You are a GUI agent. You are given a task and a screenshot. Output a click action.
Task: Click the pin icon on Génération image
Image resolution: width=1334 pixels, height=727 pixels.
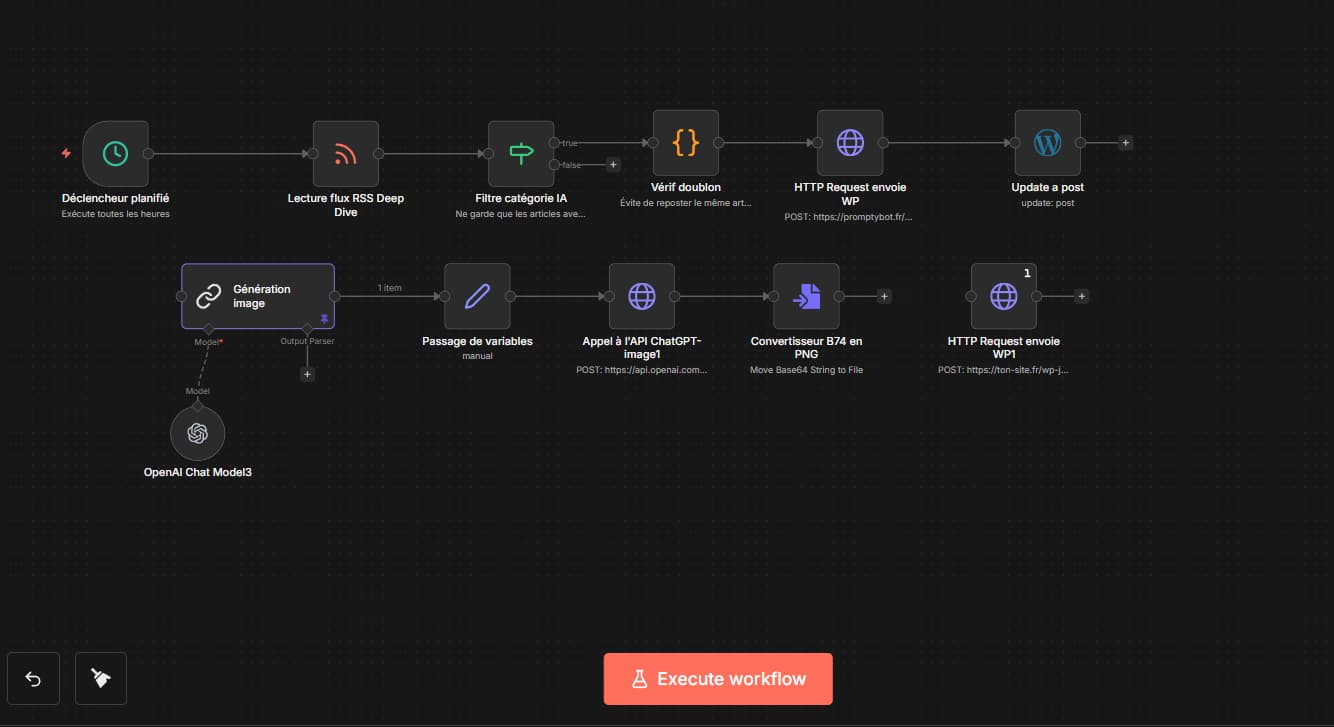point(324,318)
